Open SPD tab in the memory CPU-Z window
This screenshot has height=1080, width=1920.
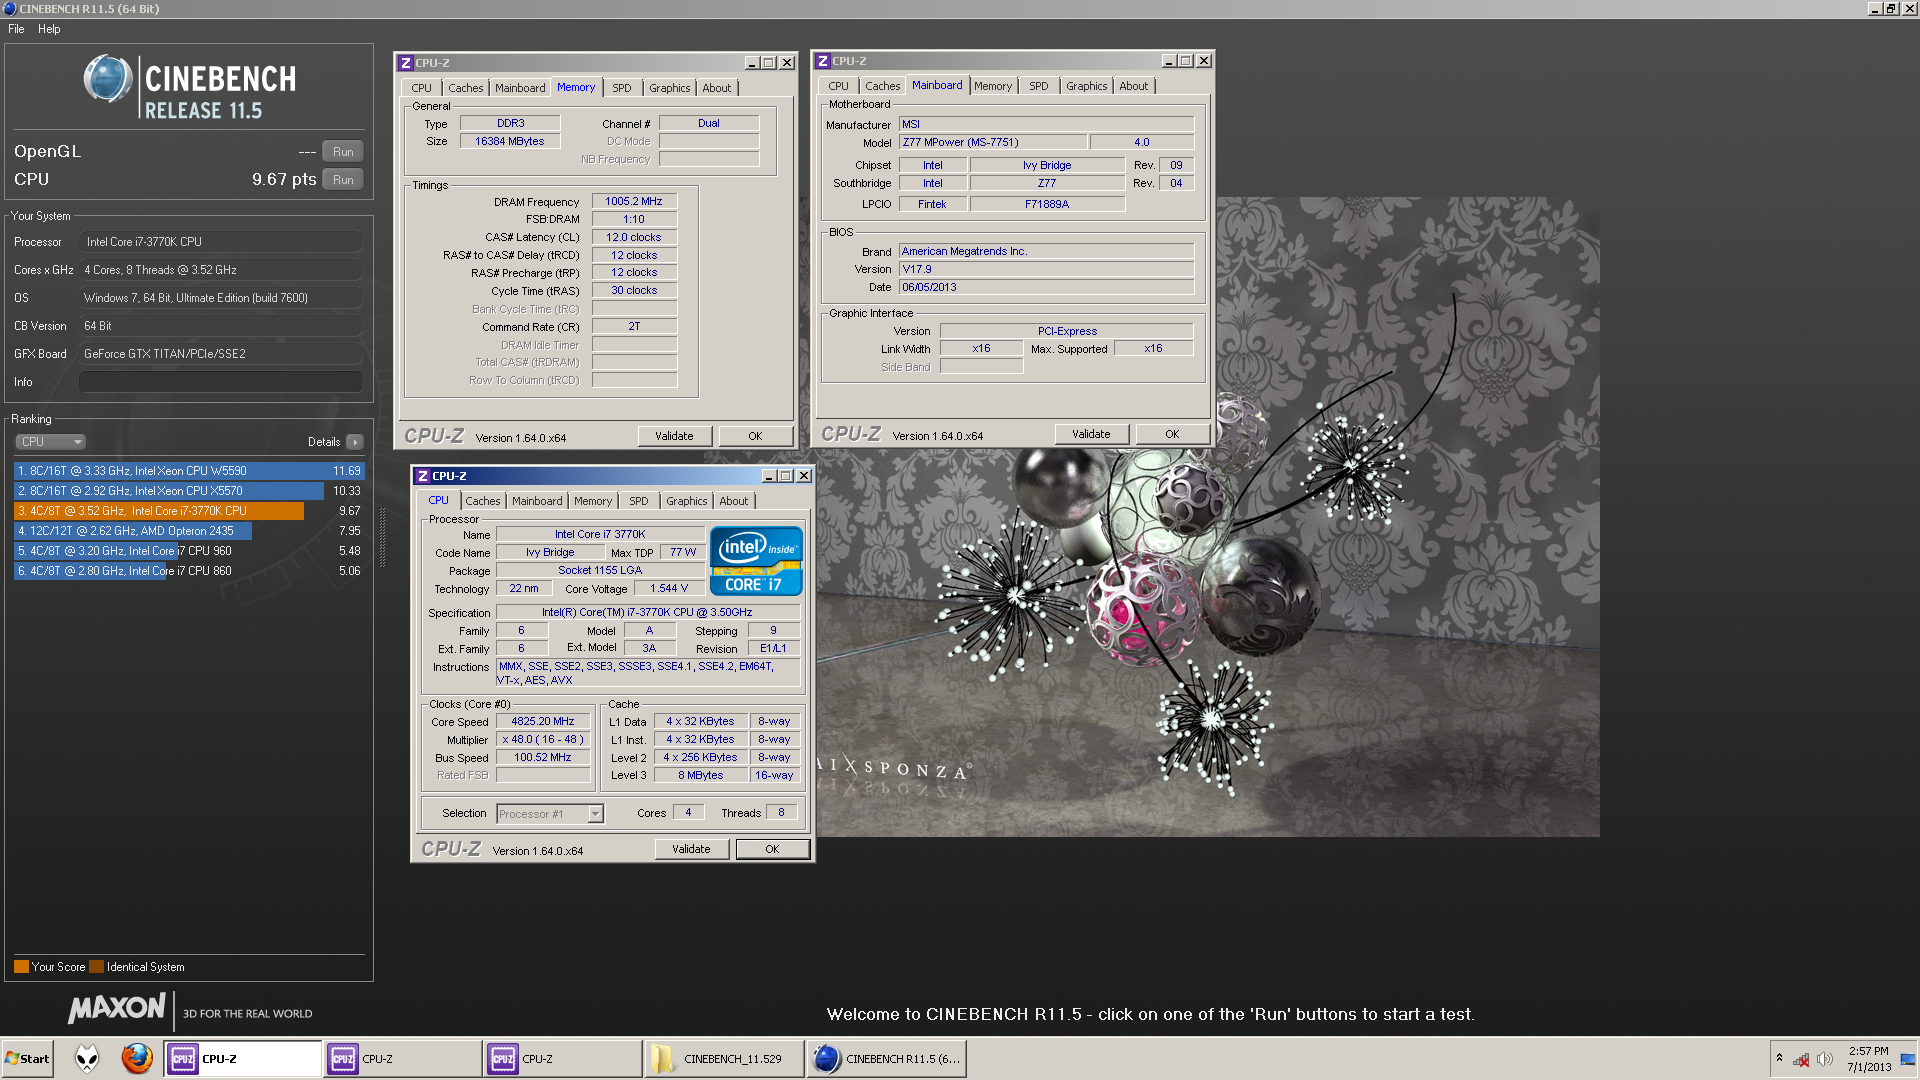[x=622, y=88]
